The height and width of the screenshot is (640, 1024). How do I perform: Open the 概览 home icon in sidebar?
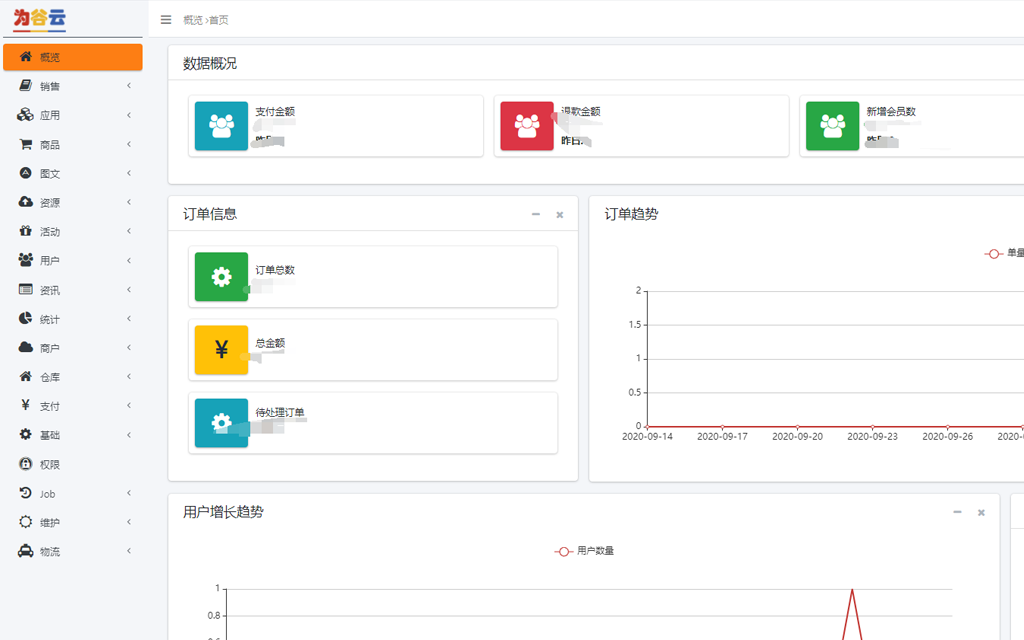(25, 57)
